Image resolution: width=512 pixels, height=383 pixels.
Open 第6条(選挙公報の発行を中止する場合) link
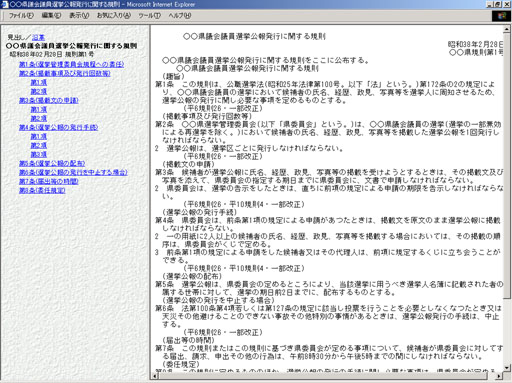[73, 172]
